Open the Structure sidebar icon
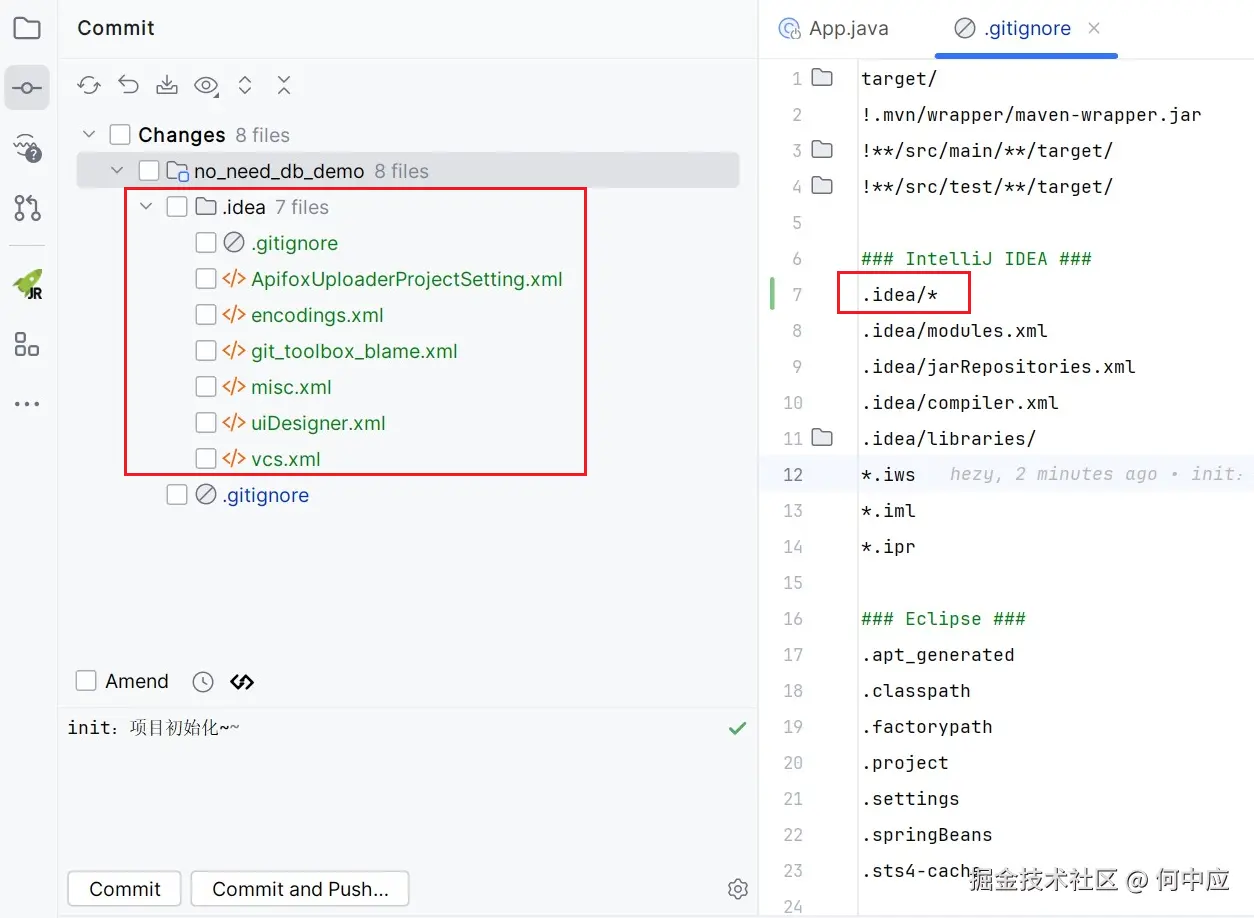Viewport: 1254px width, 918px height. coord(27,344)
